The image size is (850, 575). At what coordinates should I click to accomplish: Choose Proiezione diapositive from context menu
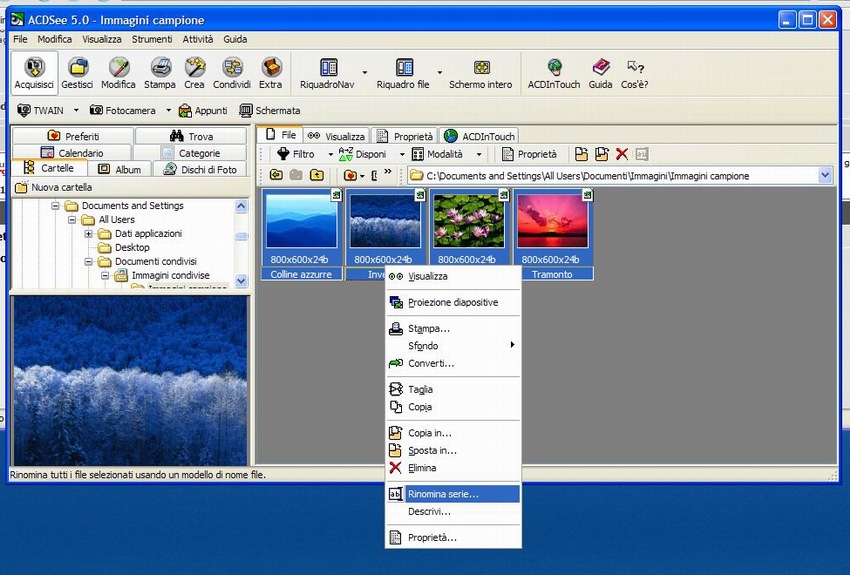pyautogui.click(x=453, y=302)
